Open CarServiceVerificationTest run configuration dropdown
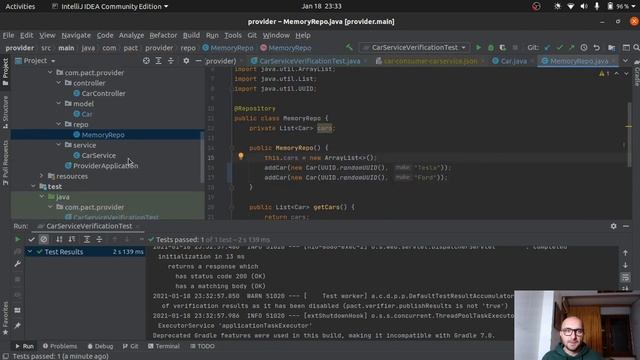Viewport: 640px width, 360px height. click(414, 48)
